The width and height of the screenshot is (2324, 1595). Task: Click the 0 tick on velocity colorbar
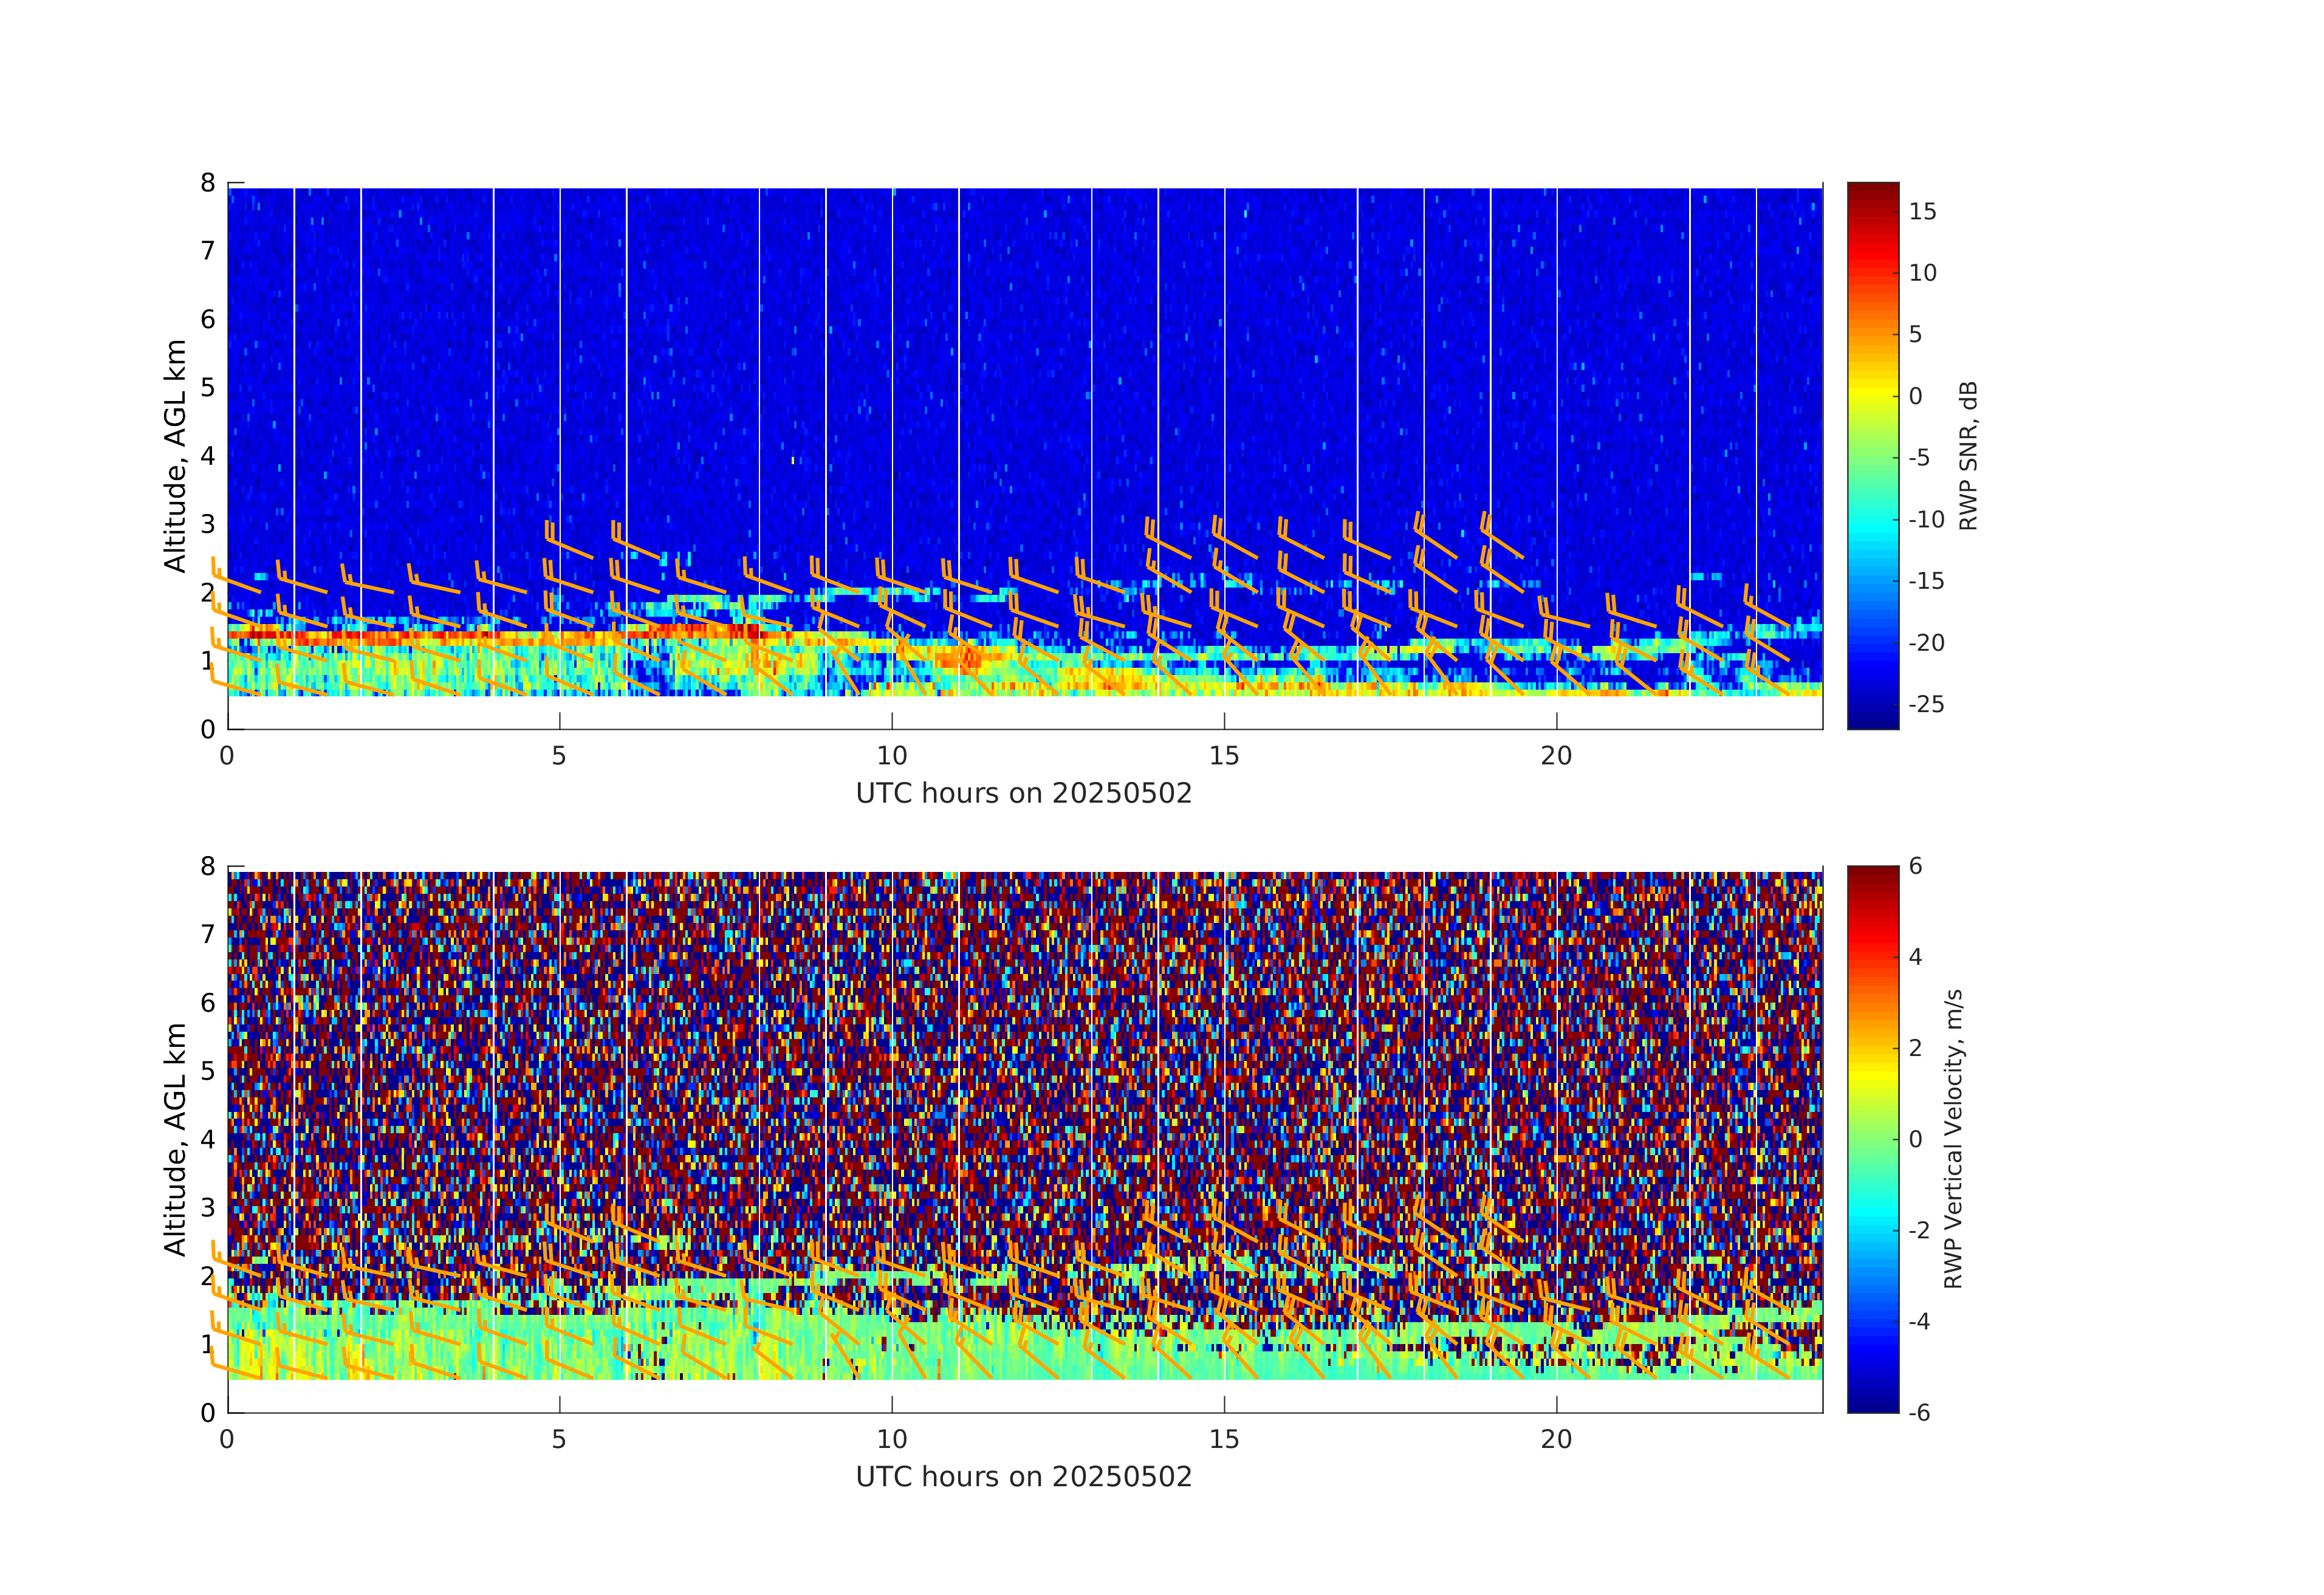1915,1139
